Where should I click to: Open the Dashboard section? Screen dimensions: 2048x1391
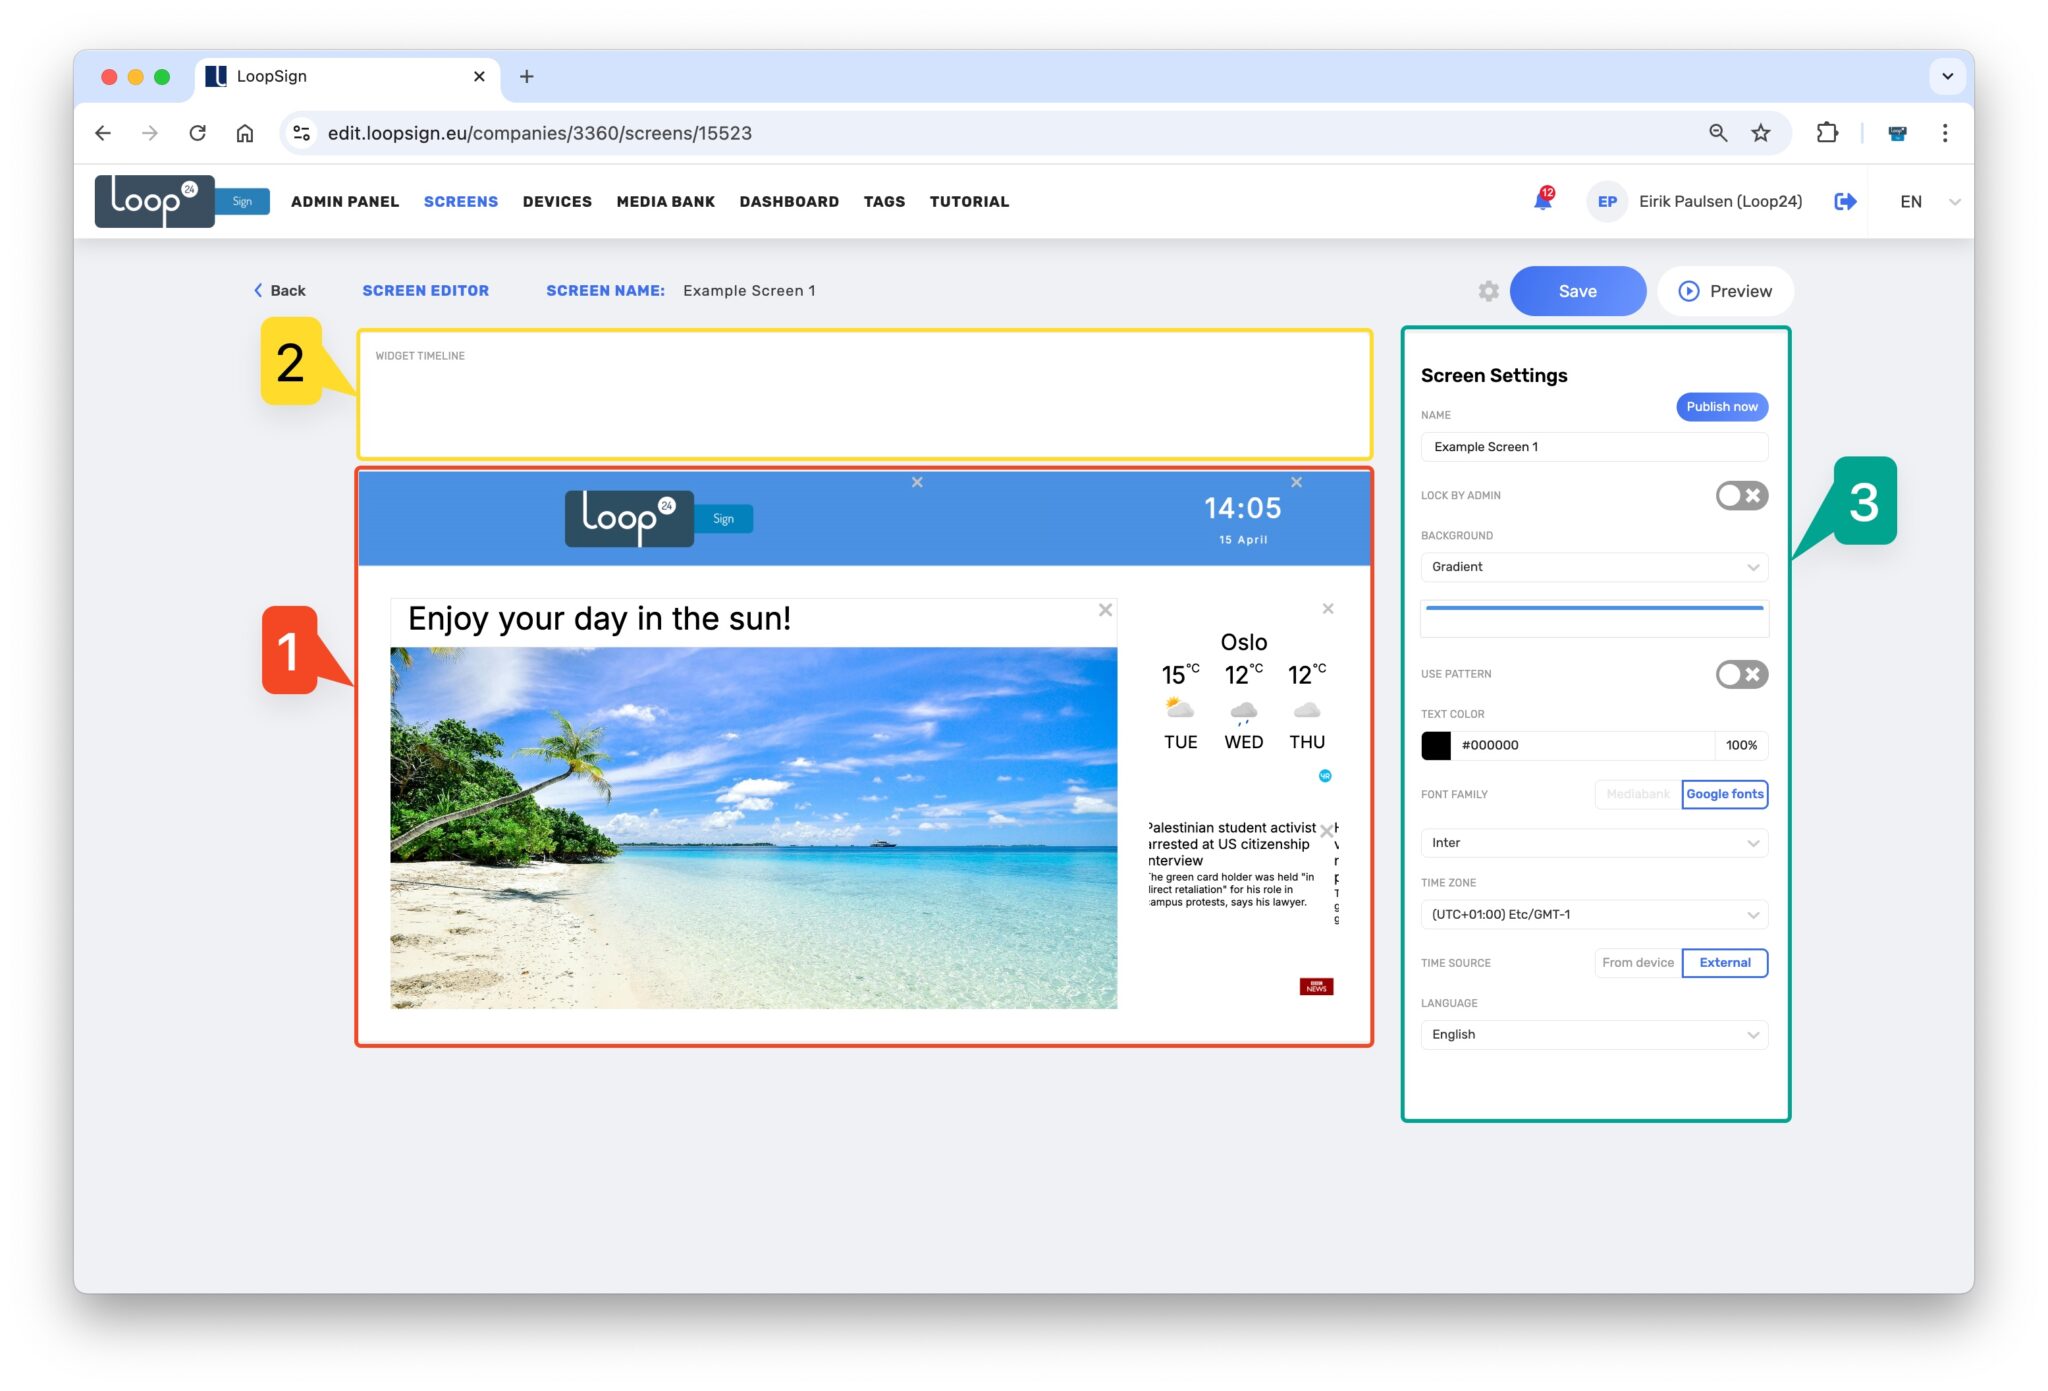click(789, 202)
